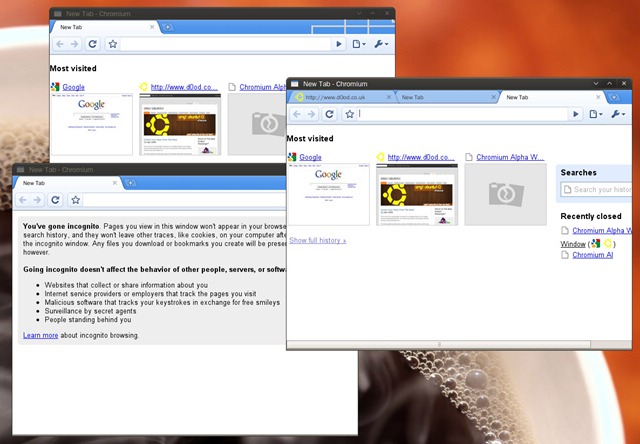Image resolution: width=640 pixels, height=444 pixels.
Task: Close rightmost New Tab in front window
Action: click(598, 97)
